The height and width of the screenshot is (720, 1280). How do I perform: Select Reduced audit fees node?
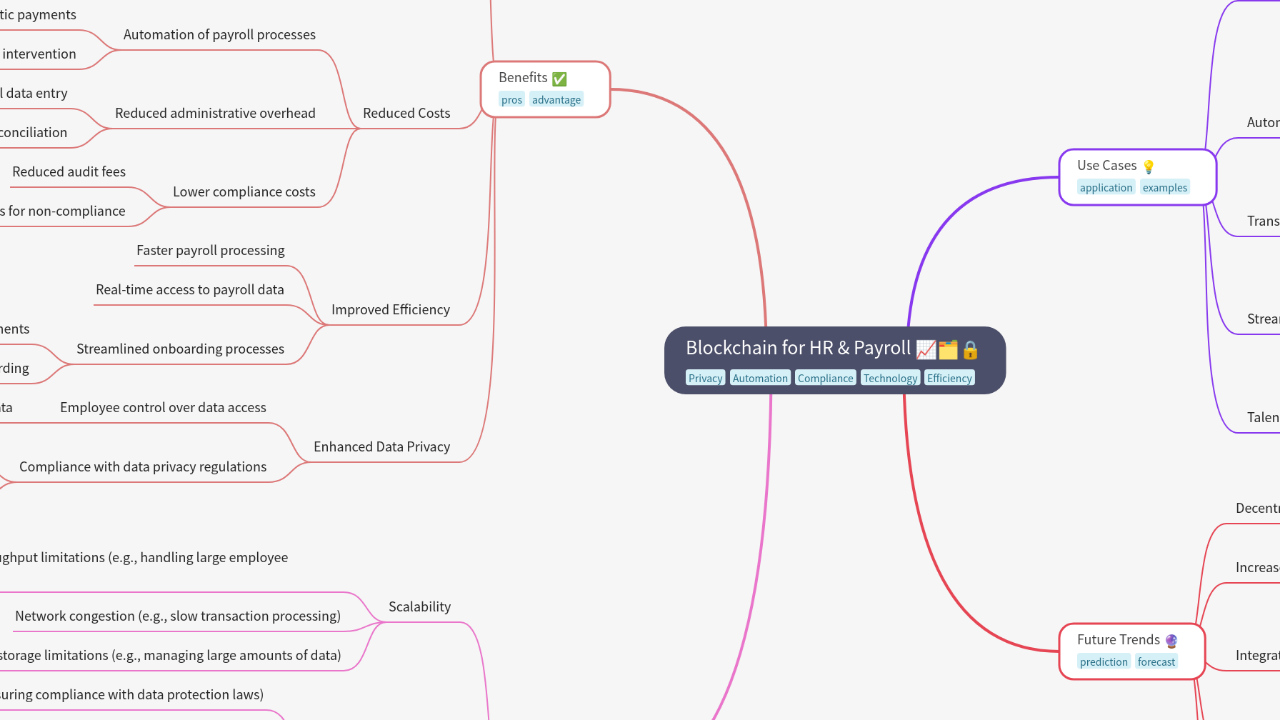tap(69, 172)
